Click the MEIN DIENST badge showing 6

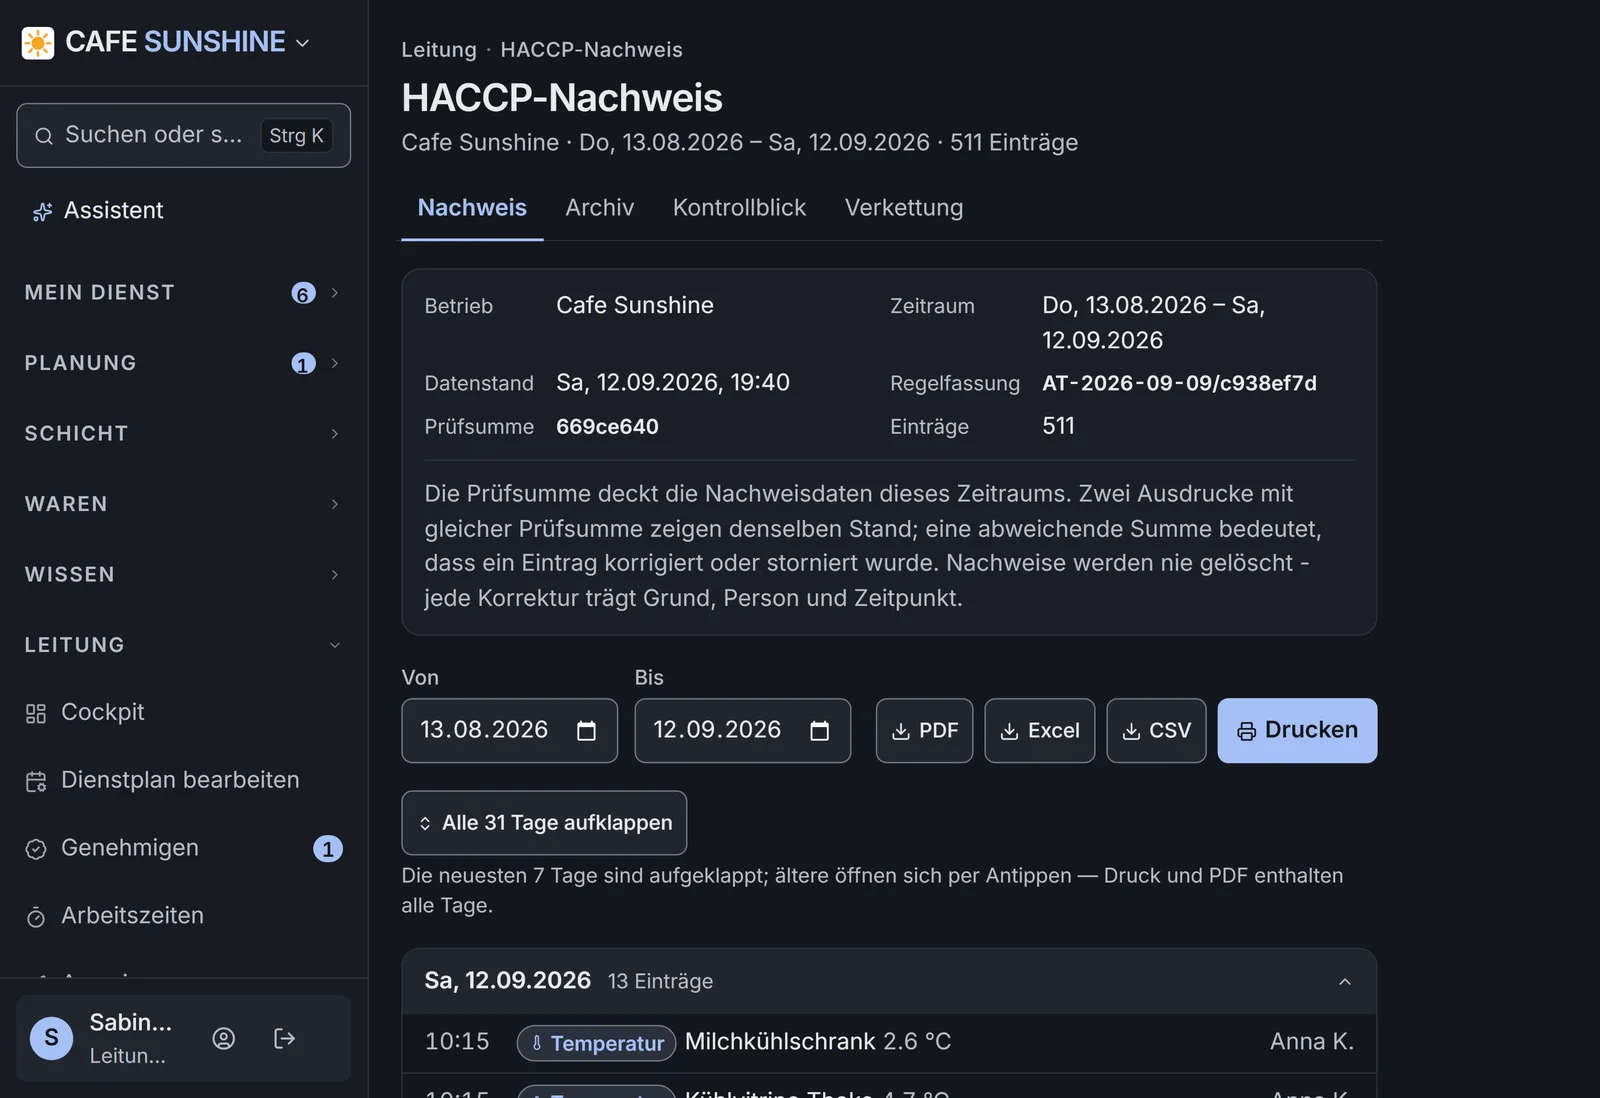tap(303, 293)
